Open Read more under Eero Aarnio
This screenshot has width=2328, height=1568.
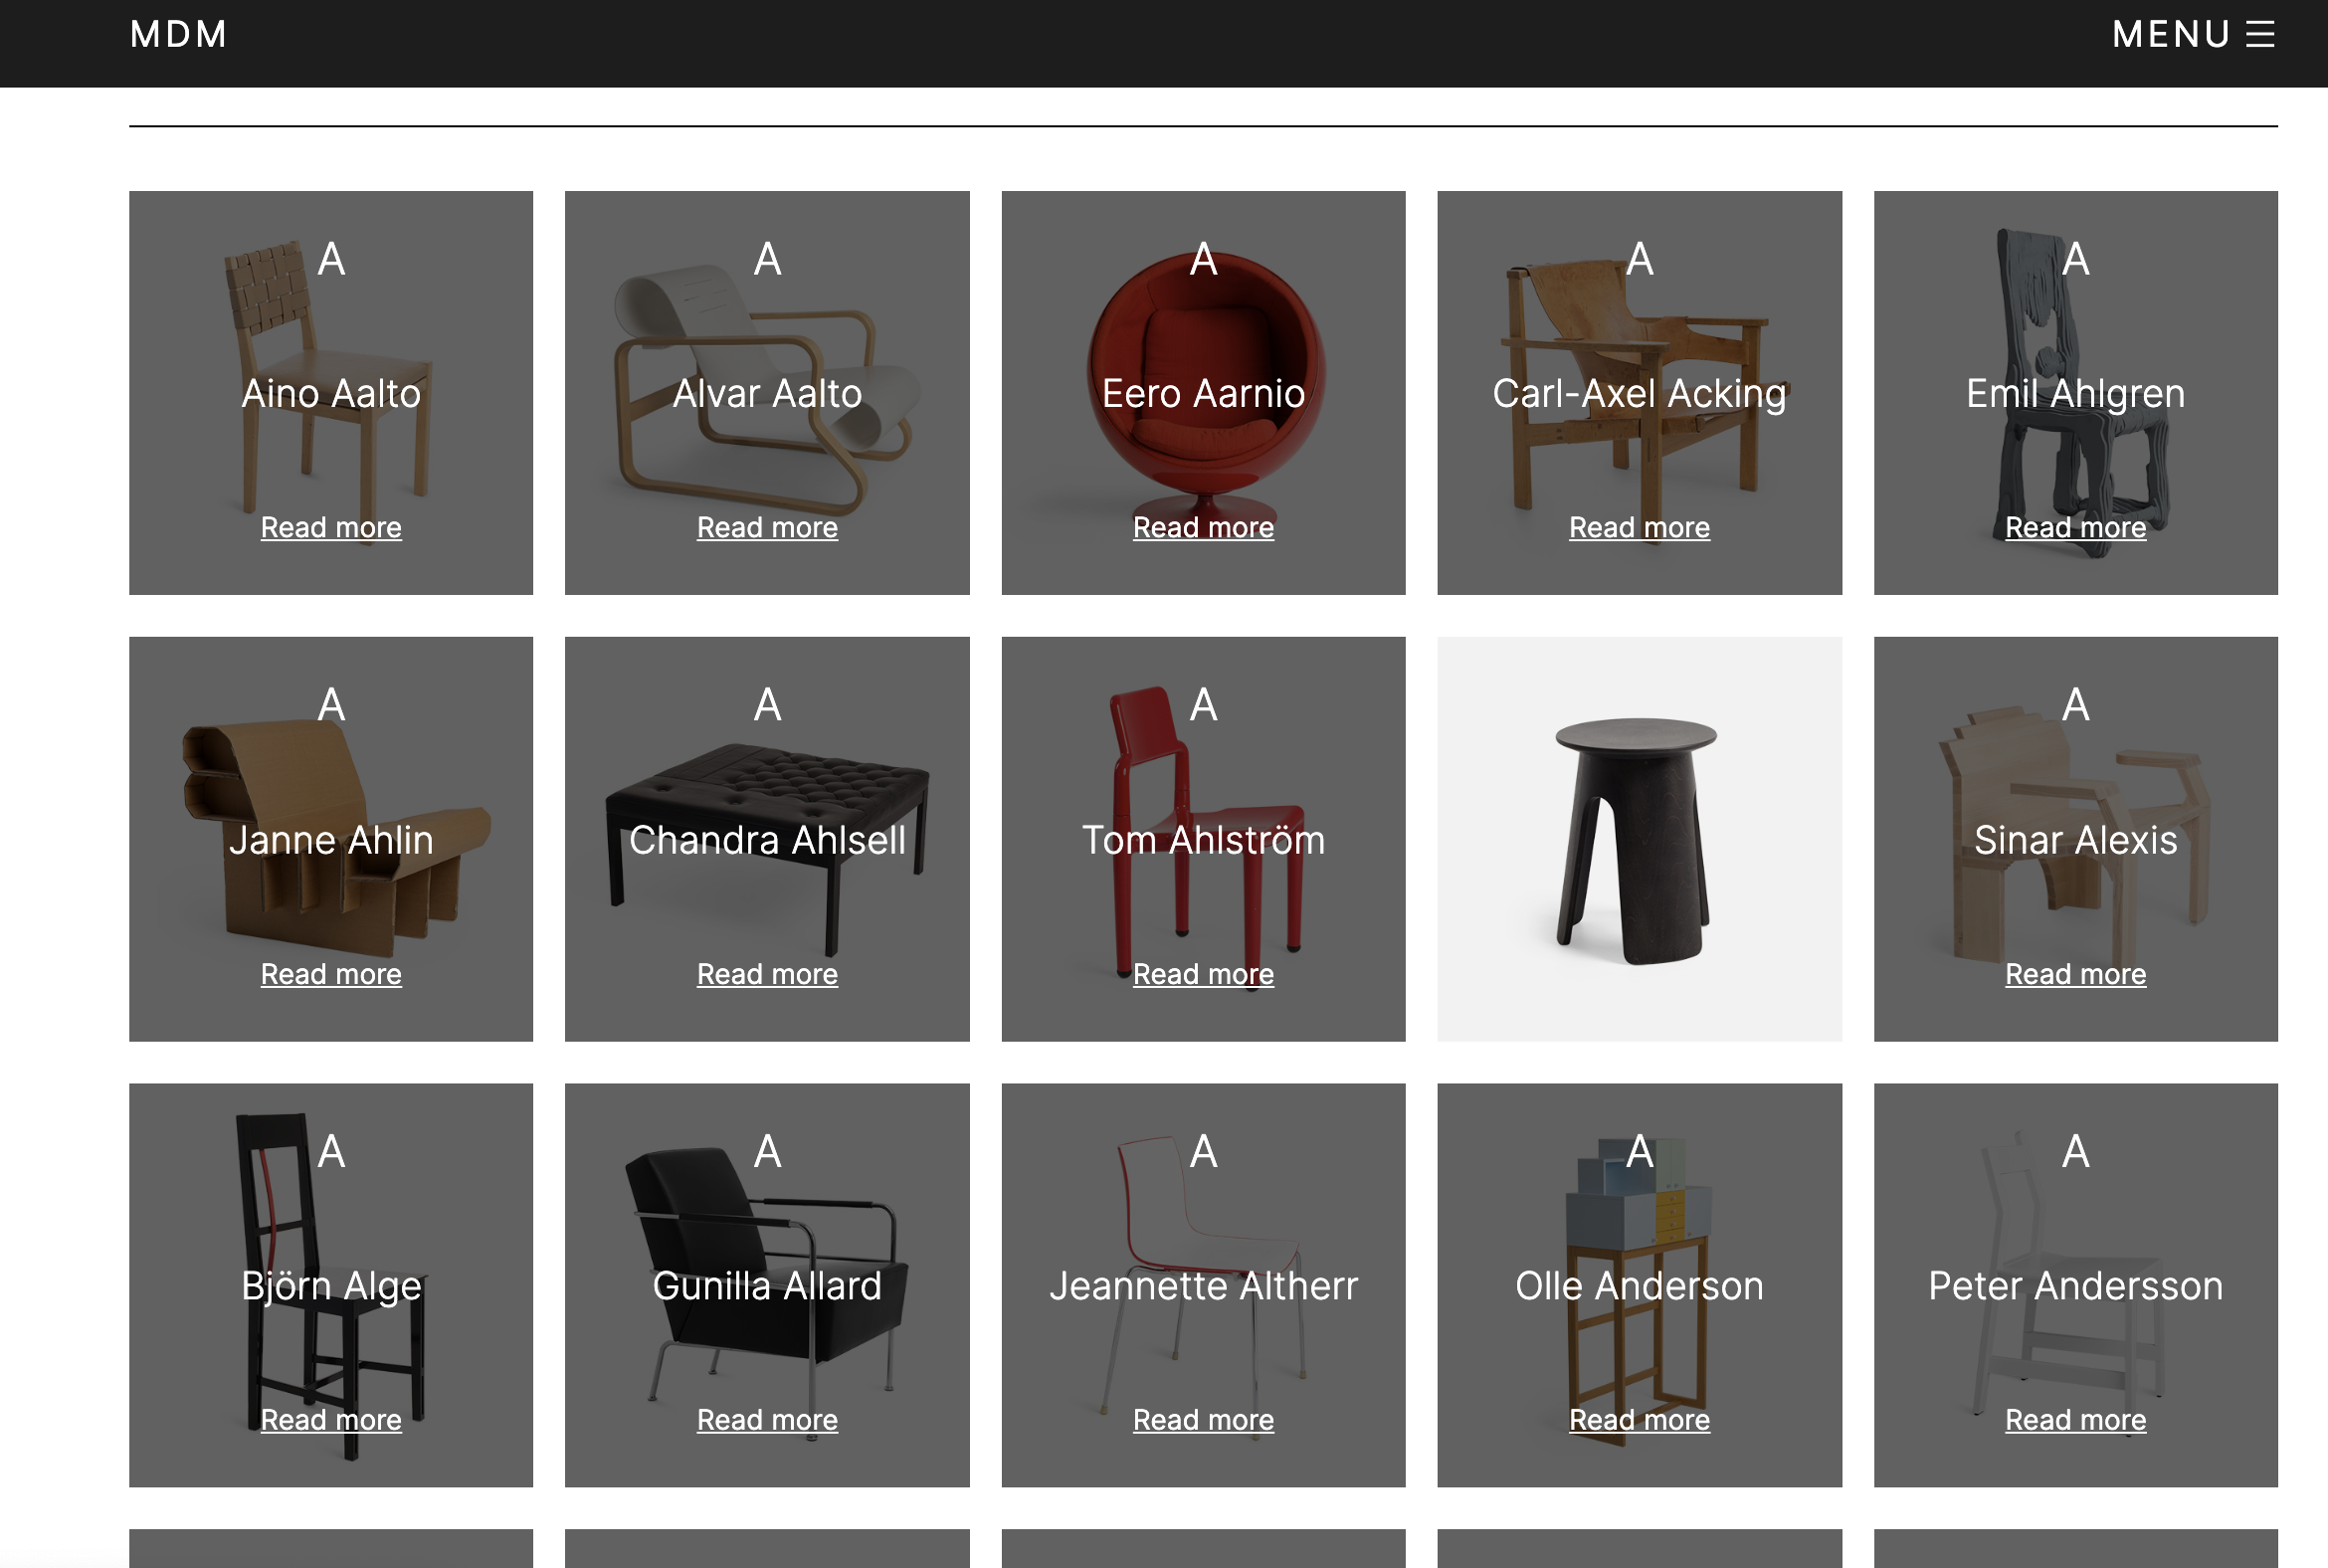(x=1203, y=527)
